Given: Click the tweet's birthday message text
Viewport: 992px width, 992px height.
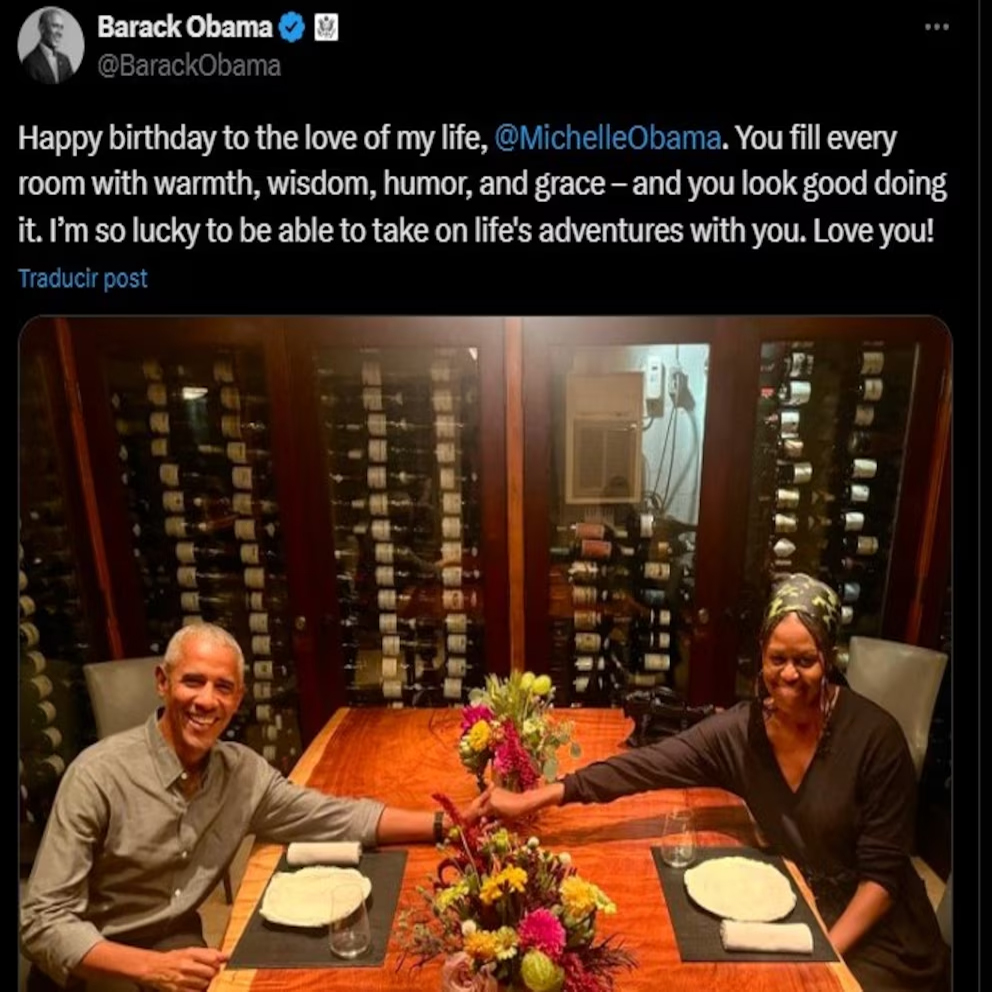Looking at the screenshot, I should (x=482, y=184).
